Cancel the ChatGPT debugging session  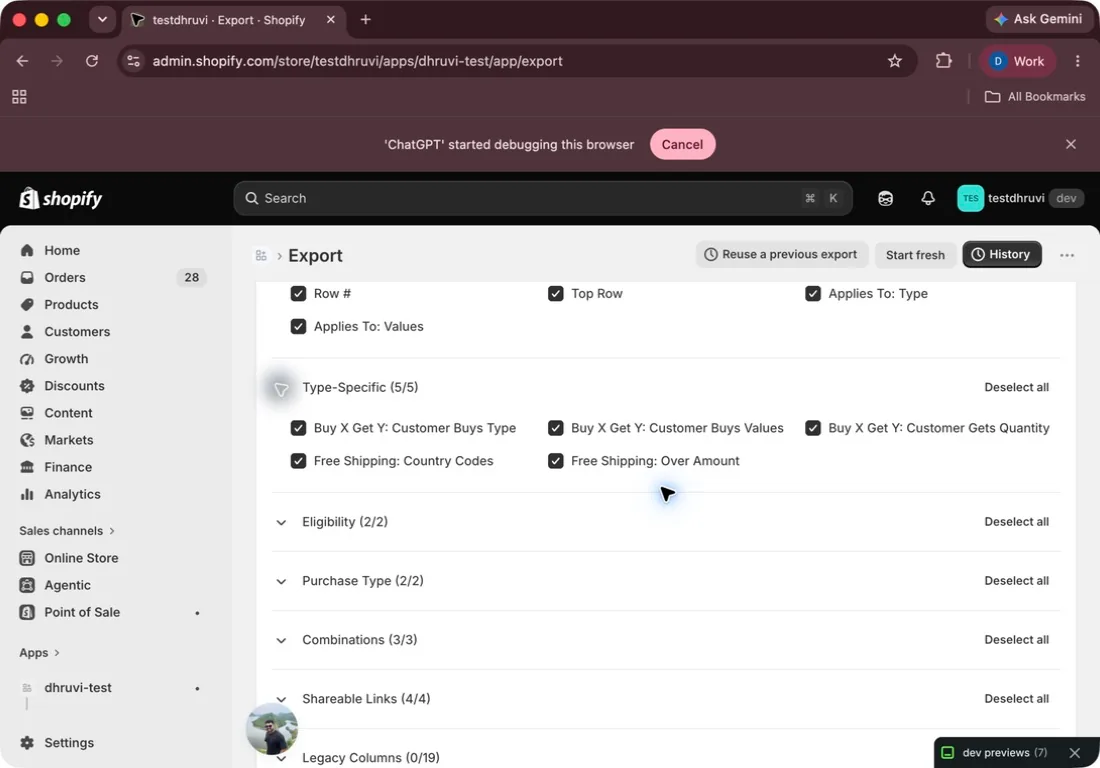[x=682, y=144]
